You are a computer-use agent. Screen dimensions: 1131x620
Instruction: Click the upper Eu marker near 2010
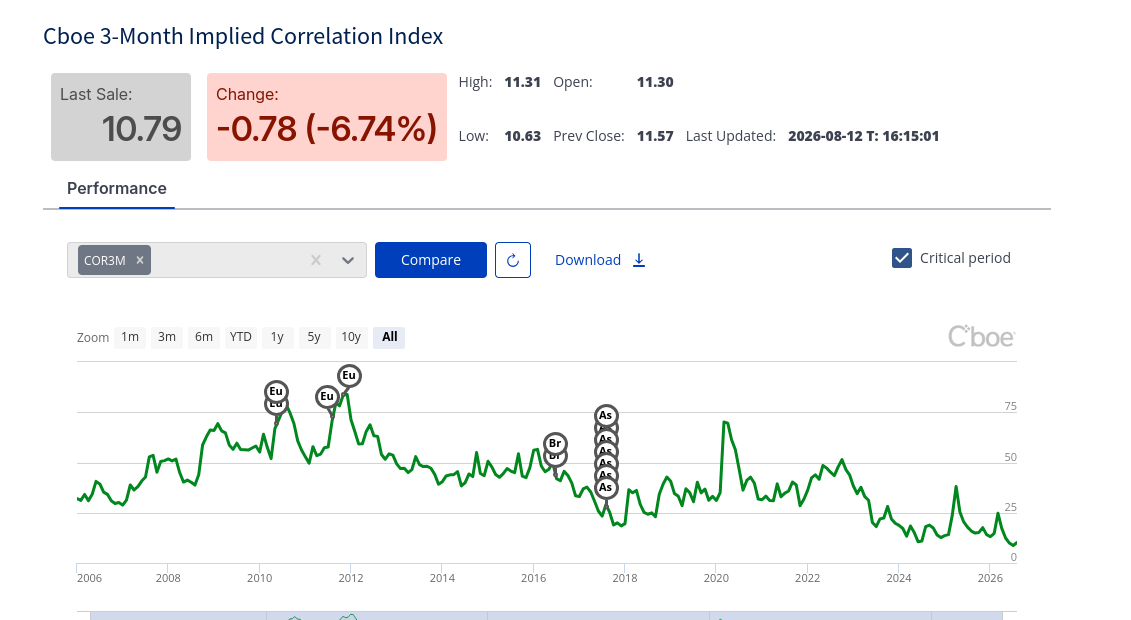tap(276, 391)
